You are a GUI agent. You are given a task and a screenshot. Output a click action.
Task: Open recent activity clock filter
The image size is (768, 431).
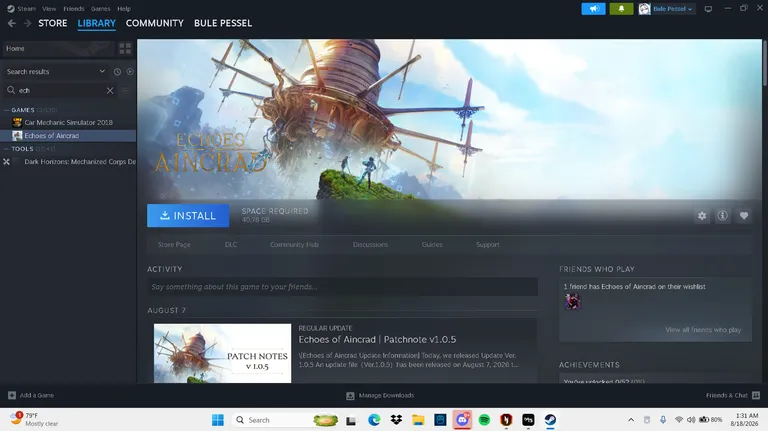117,72
